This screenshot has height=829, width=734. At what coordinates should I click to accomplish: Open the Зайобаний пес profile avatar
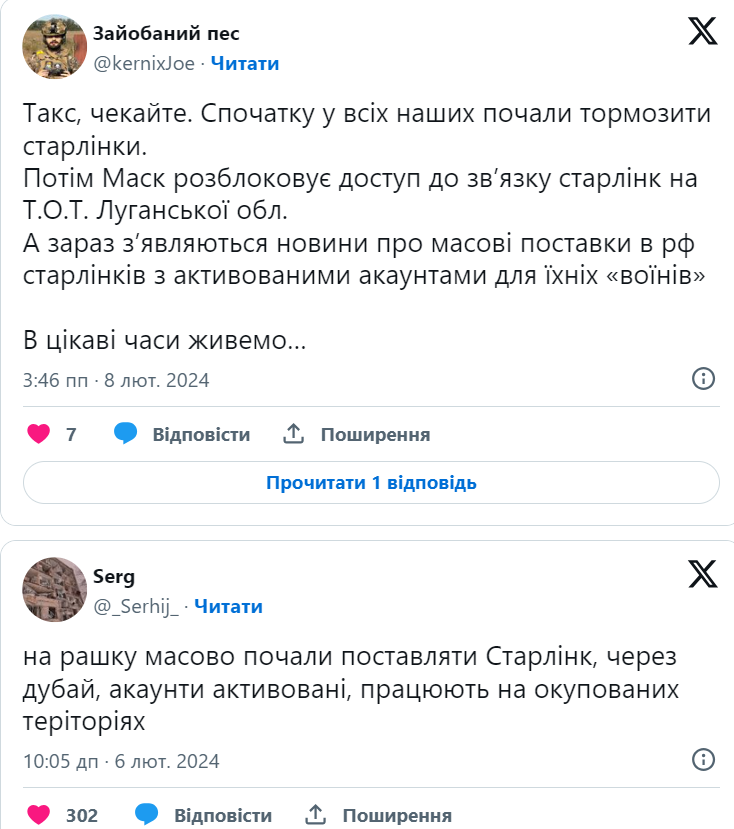click(55, 47)
